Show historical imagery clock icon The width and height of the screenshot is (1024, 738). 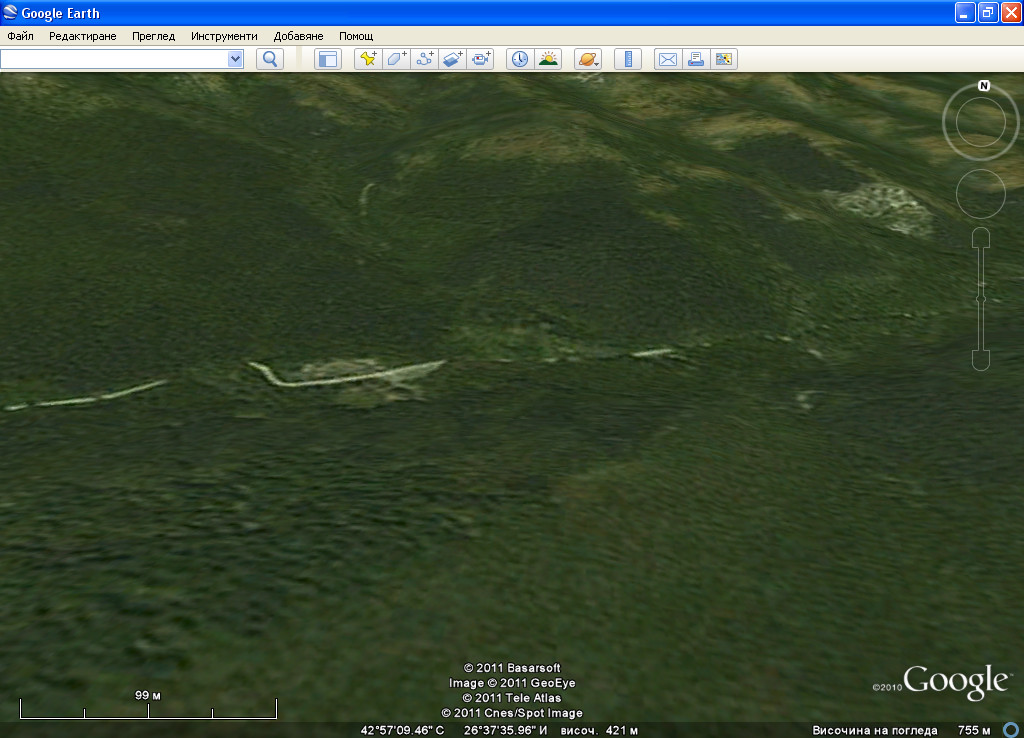(x=520, y=59)
